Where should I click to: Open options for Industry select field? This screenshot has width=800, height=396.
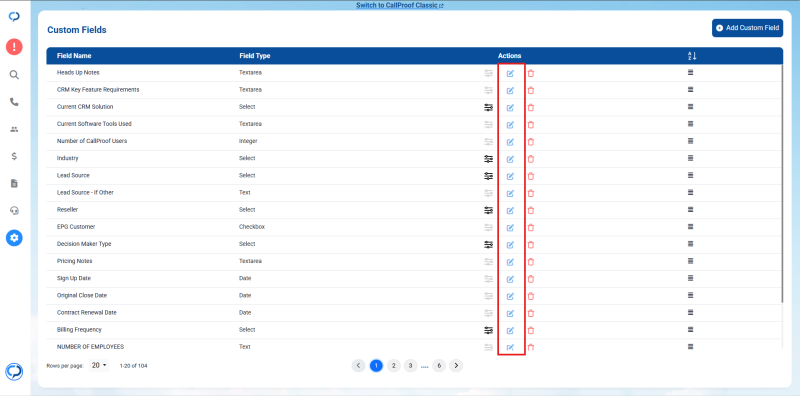(x=489, y=159)
